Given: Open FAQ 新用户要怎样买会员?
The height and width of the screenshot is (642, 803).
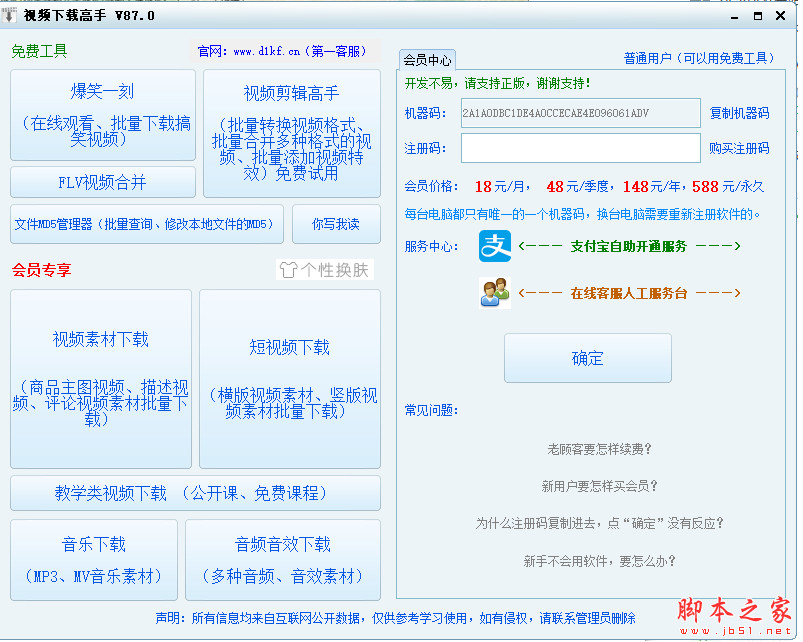Looking at the screenshot, I should click(599, 486).
